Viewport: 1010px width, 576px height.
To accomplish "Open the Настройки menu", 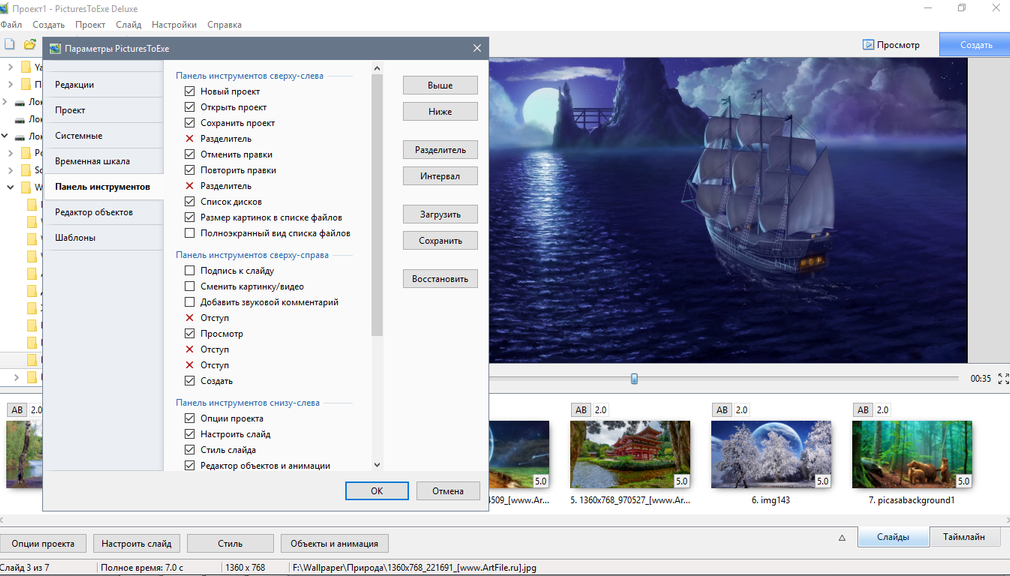I will 174,24.
